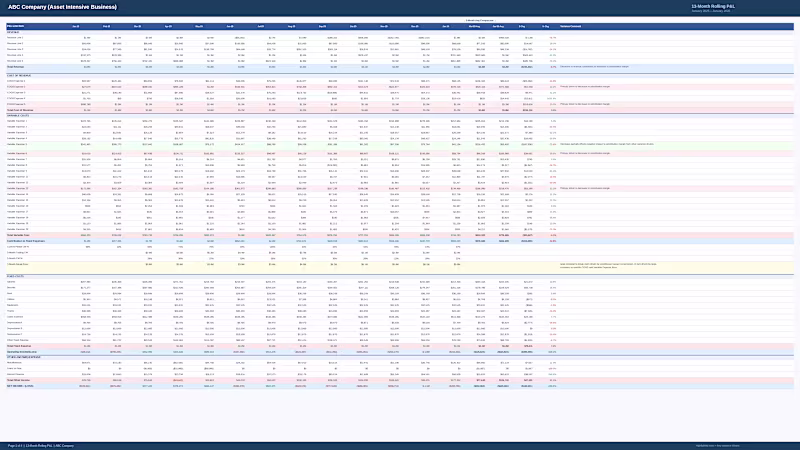The width and height of the screenshot is (800, 450).
Task: Select the 'FIXED COSTS' section header
Action: 14,277
